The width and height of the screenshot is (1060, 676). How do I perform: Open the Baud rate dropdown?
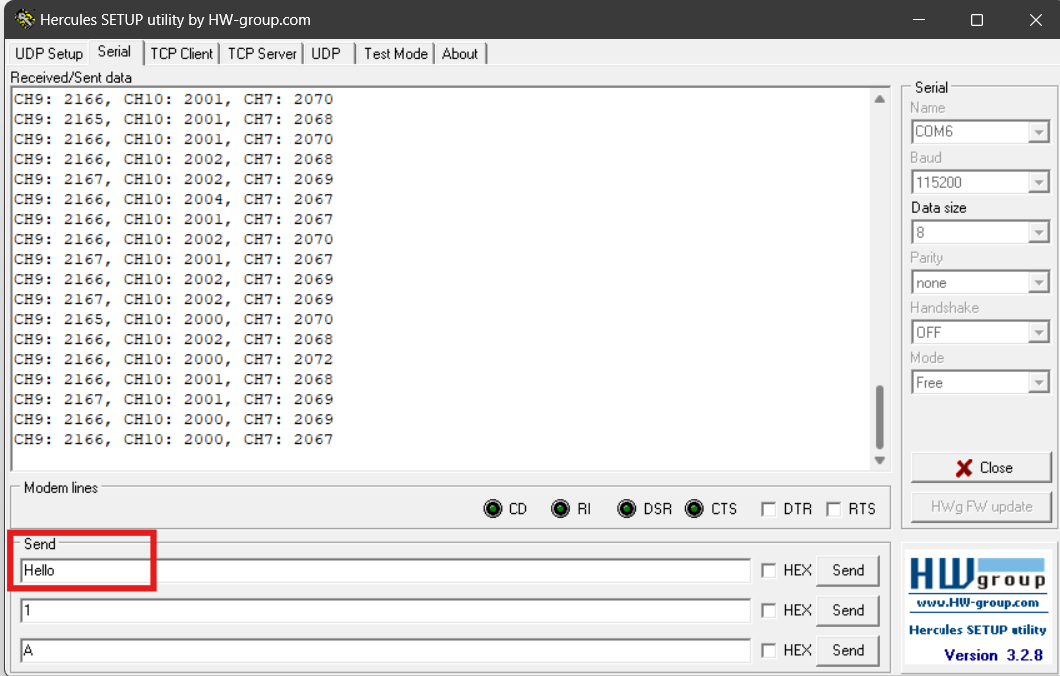pos(1041,181)
